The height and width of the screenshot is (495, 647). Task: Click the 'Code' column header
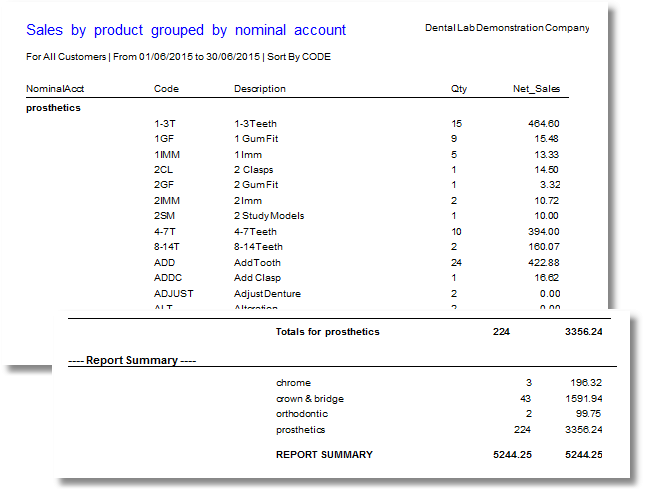pyautogui.click(x=166, y=89)
